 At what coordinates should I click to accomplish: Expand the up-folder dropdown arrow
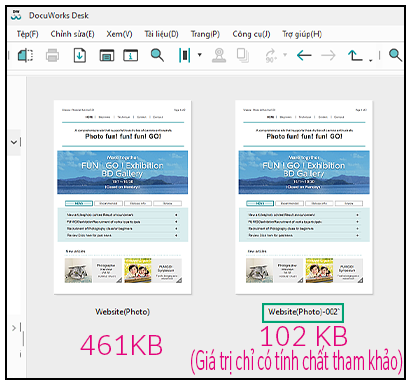[371, 60]
